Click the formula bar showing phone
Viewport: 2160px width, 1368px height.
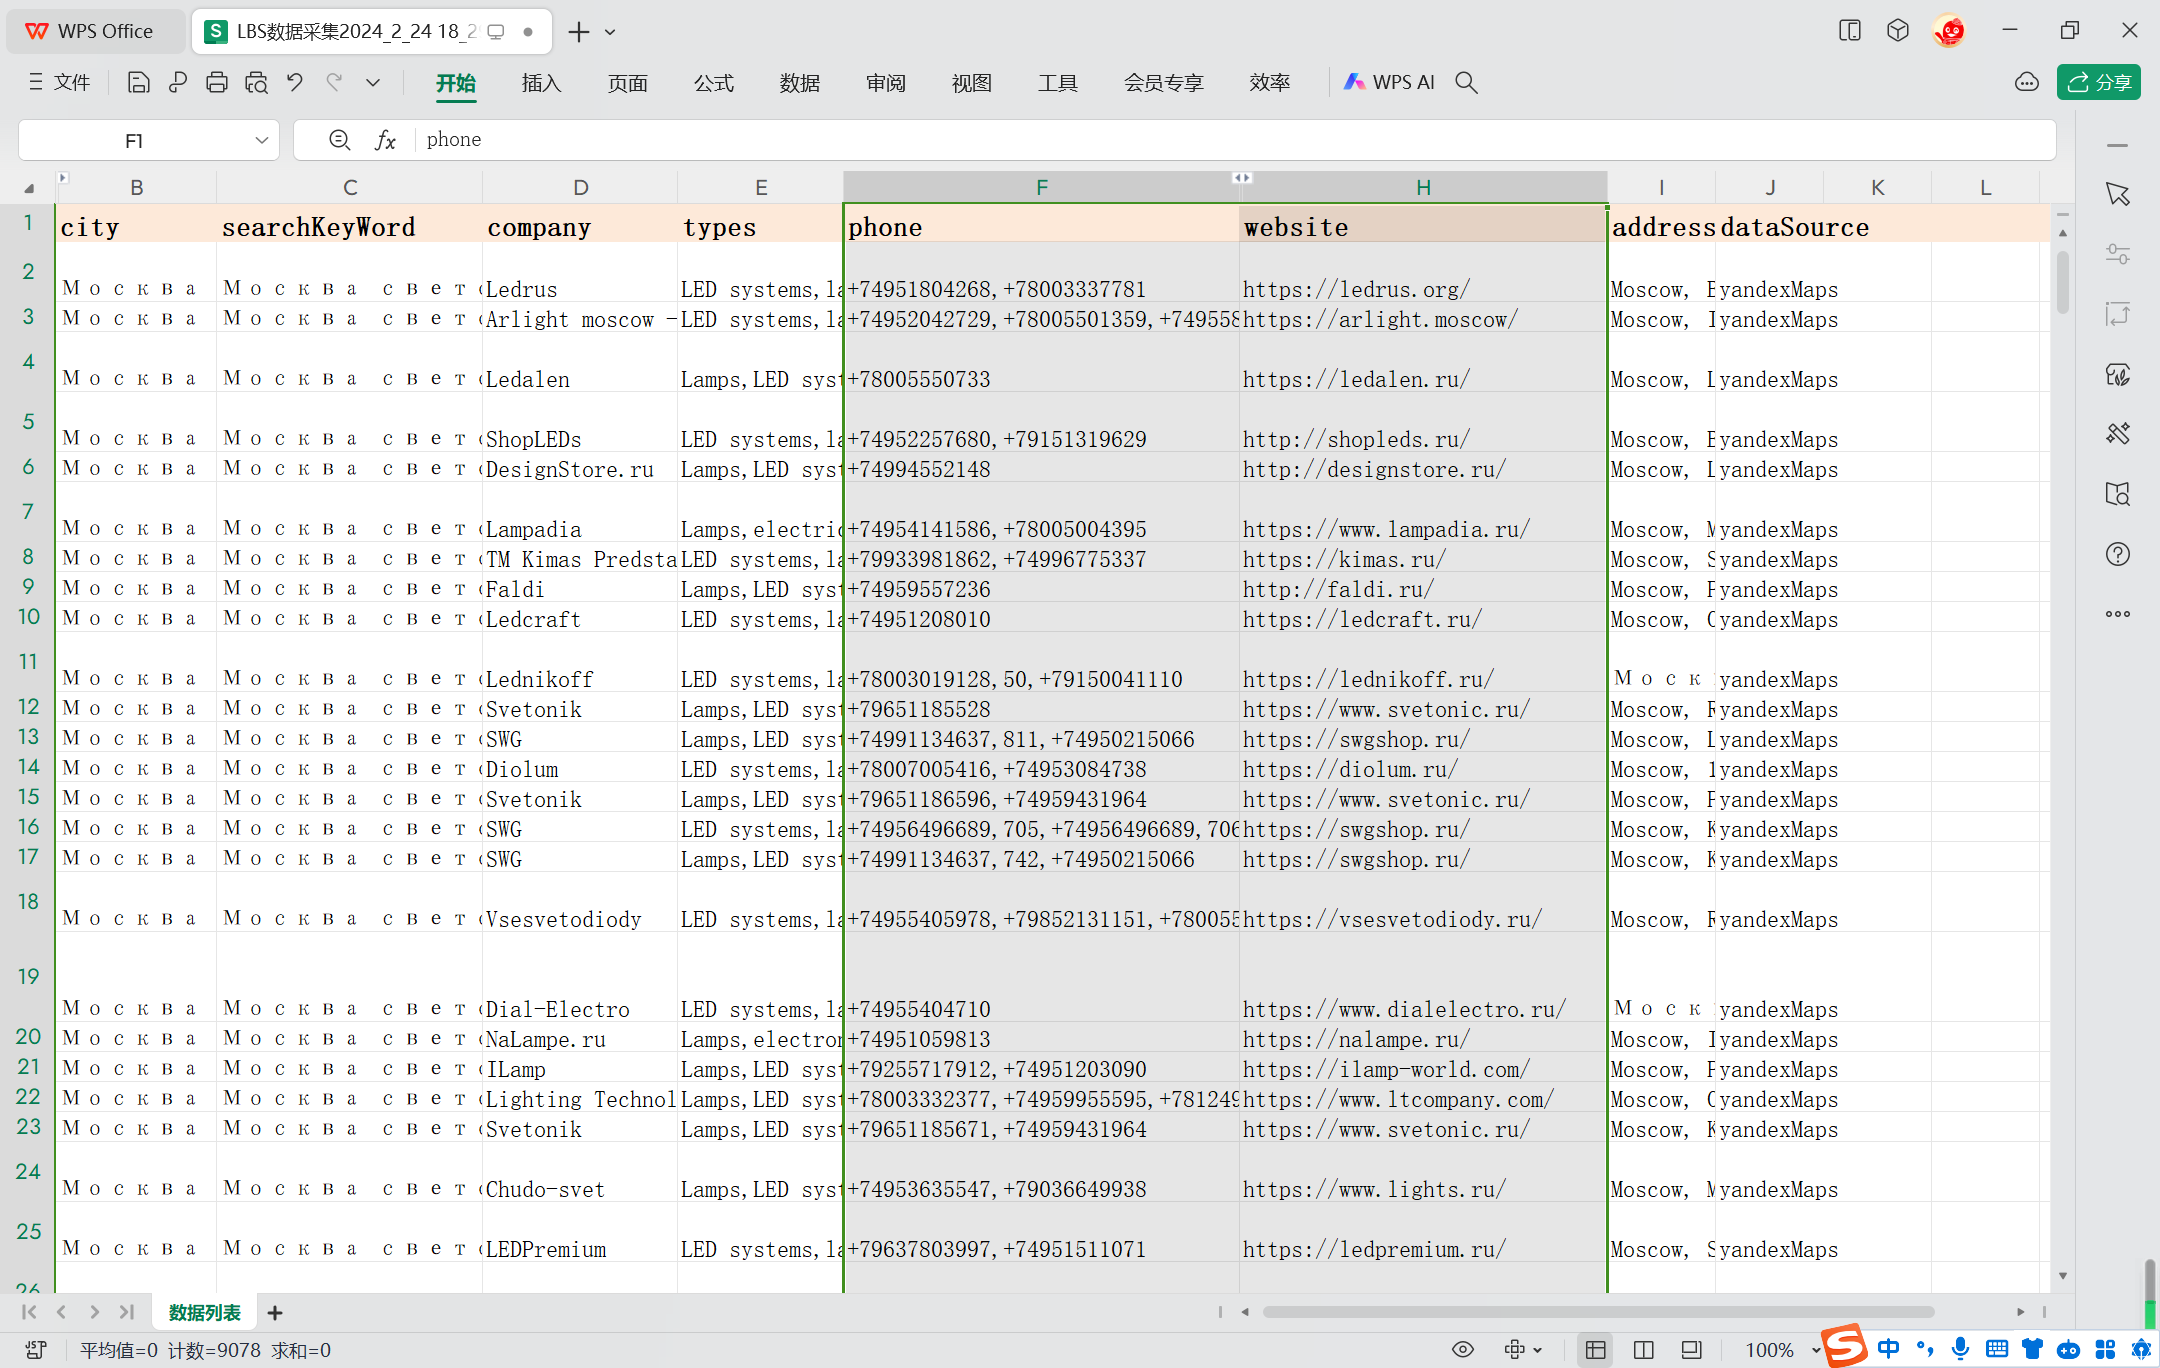pyautogui.click(x=1238, y=140)
